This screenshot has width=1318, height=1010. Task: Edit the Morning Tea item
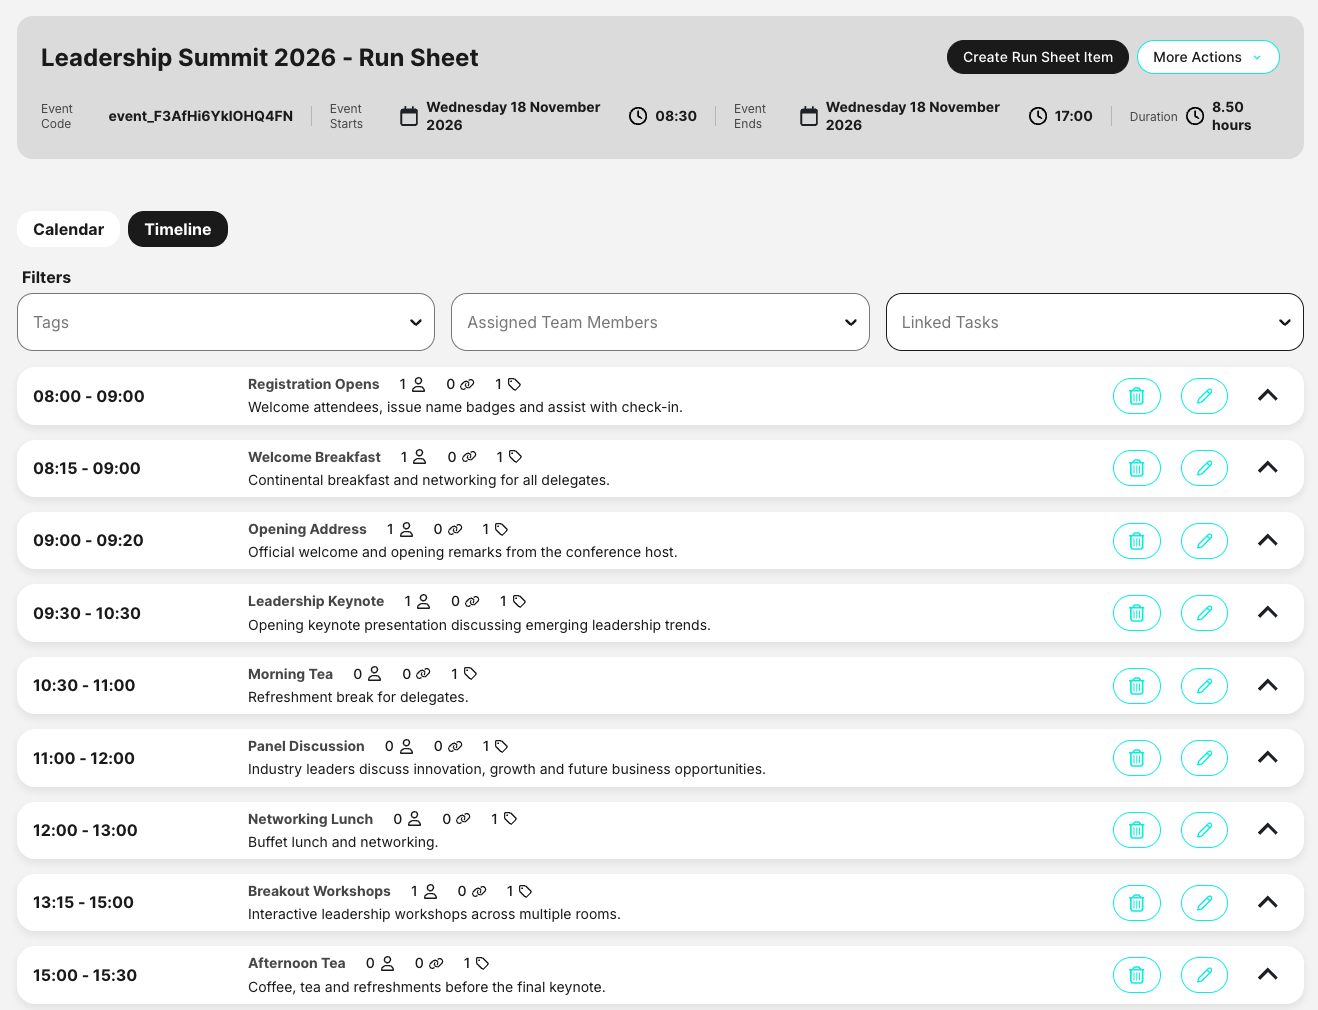tap(1204, 686)
